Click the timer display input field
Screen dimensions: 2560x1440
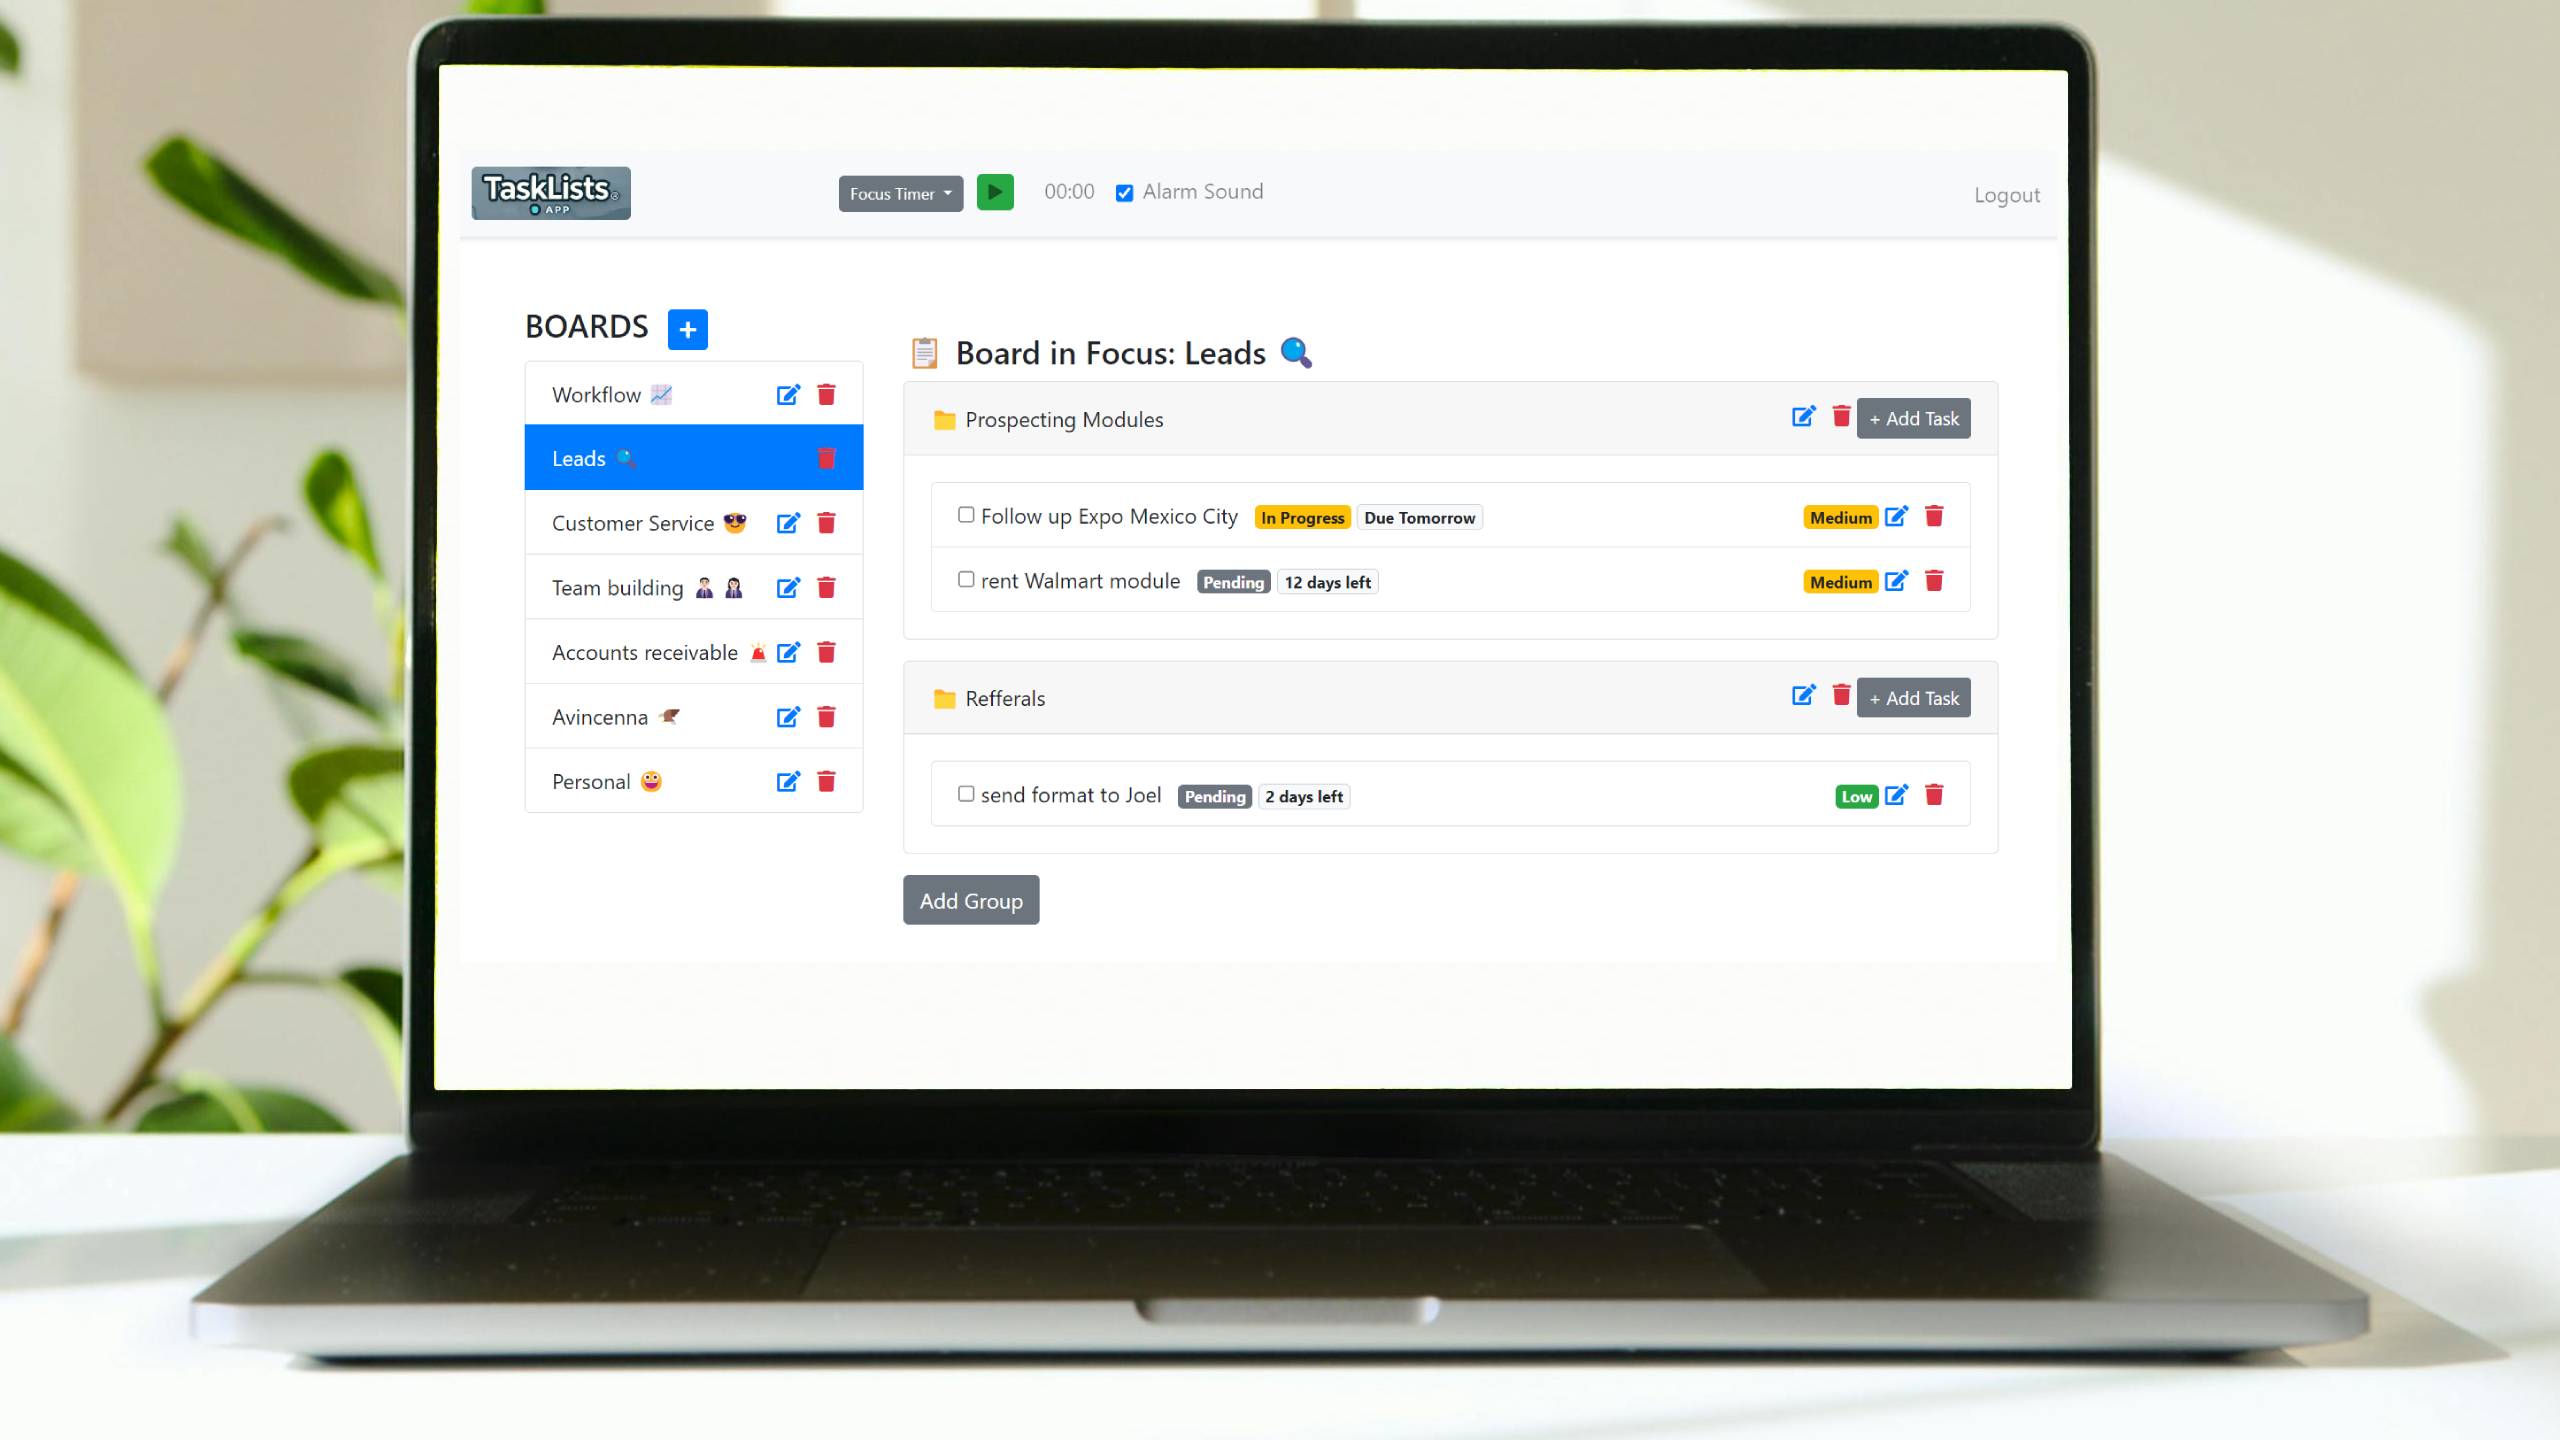[1067, 190]
